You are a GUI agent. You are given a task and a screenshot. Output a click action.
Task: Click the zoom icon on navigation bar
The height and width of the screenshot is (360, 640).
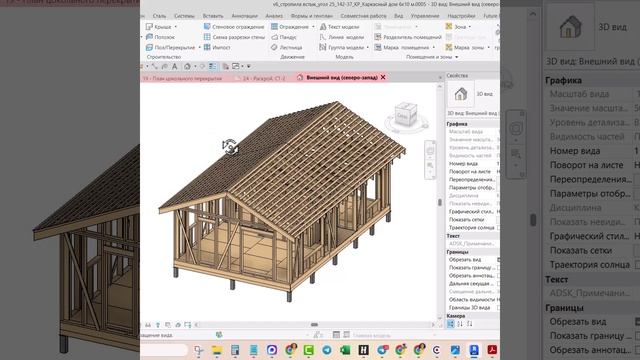point(430,165)
